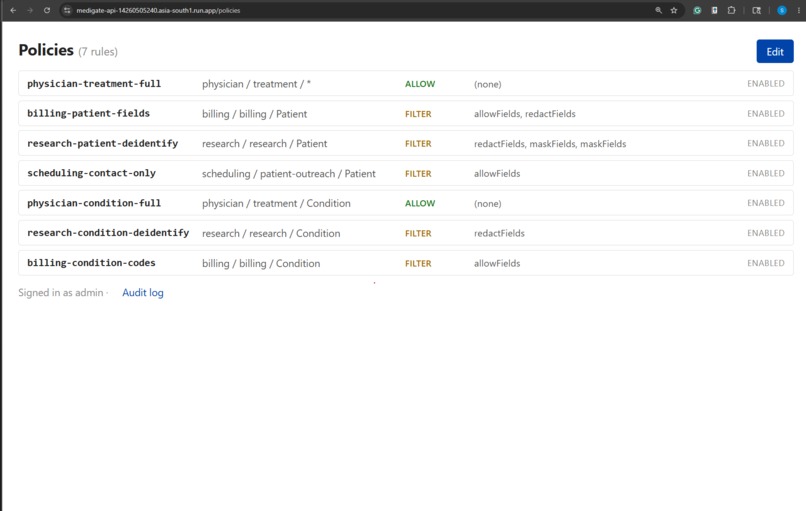Screen dimensions: 806x511
Task: Click ENABLED status on physician-treatment-full row
Action: pos(766,83)
